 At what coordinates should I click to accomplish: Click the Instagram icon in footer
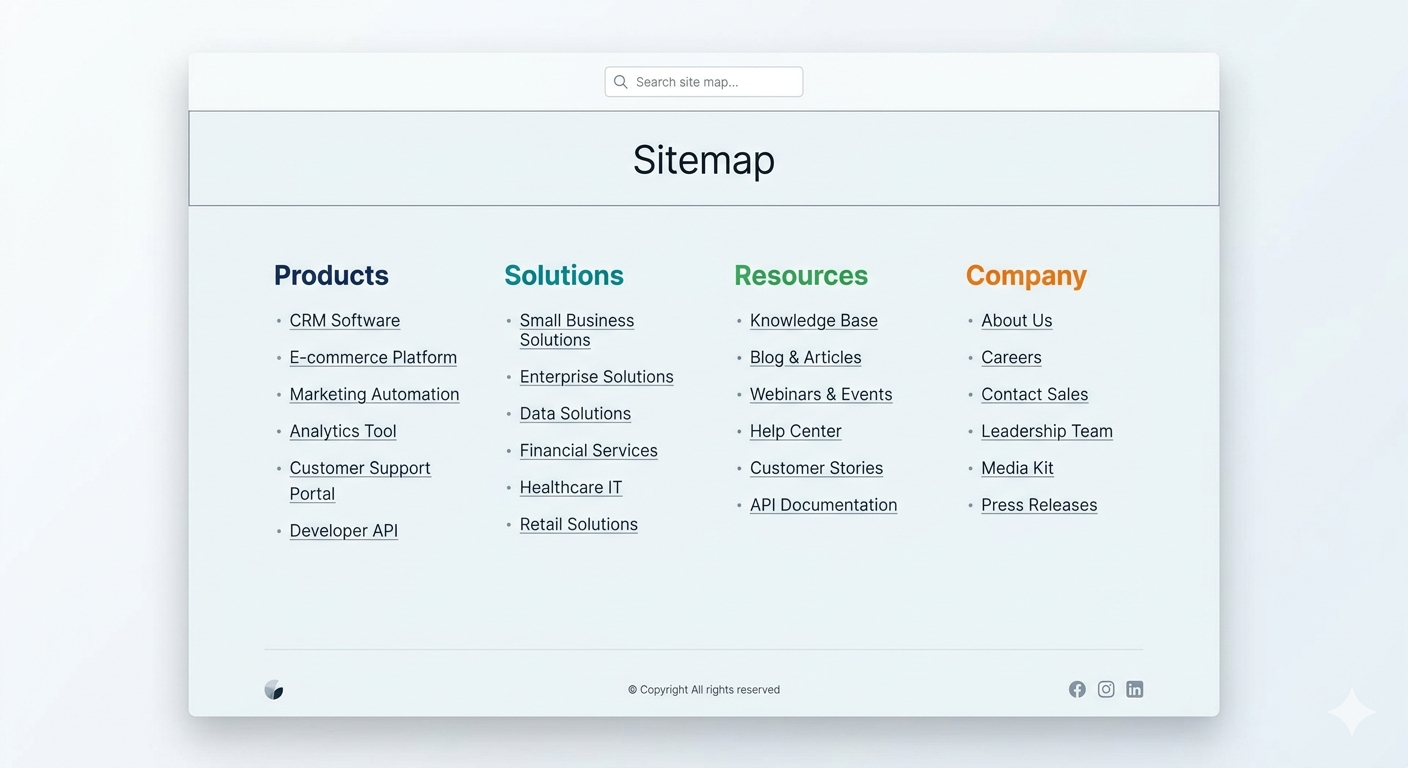[x=1106, y=689]
